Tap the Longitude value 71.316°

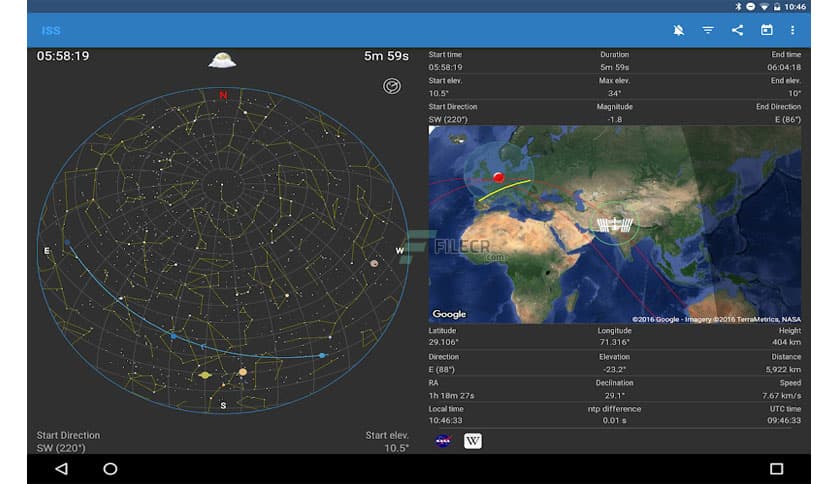pos(614,342)
